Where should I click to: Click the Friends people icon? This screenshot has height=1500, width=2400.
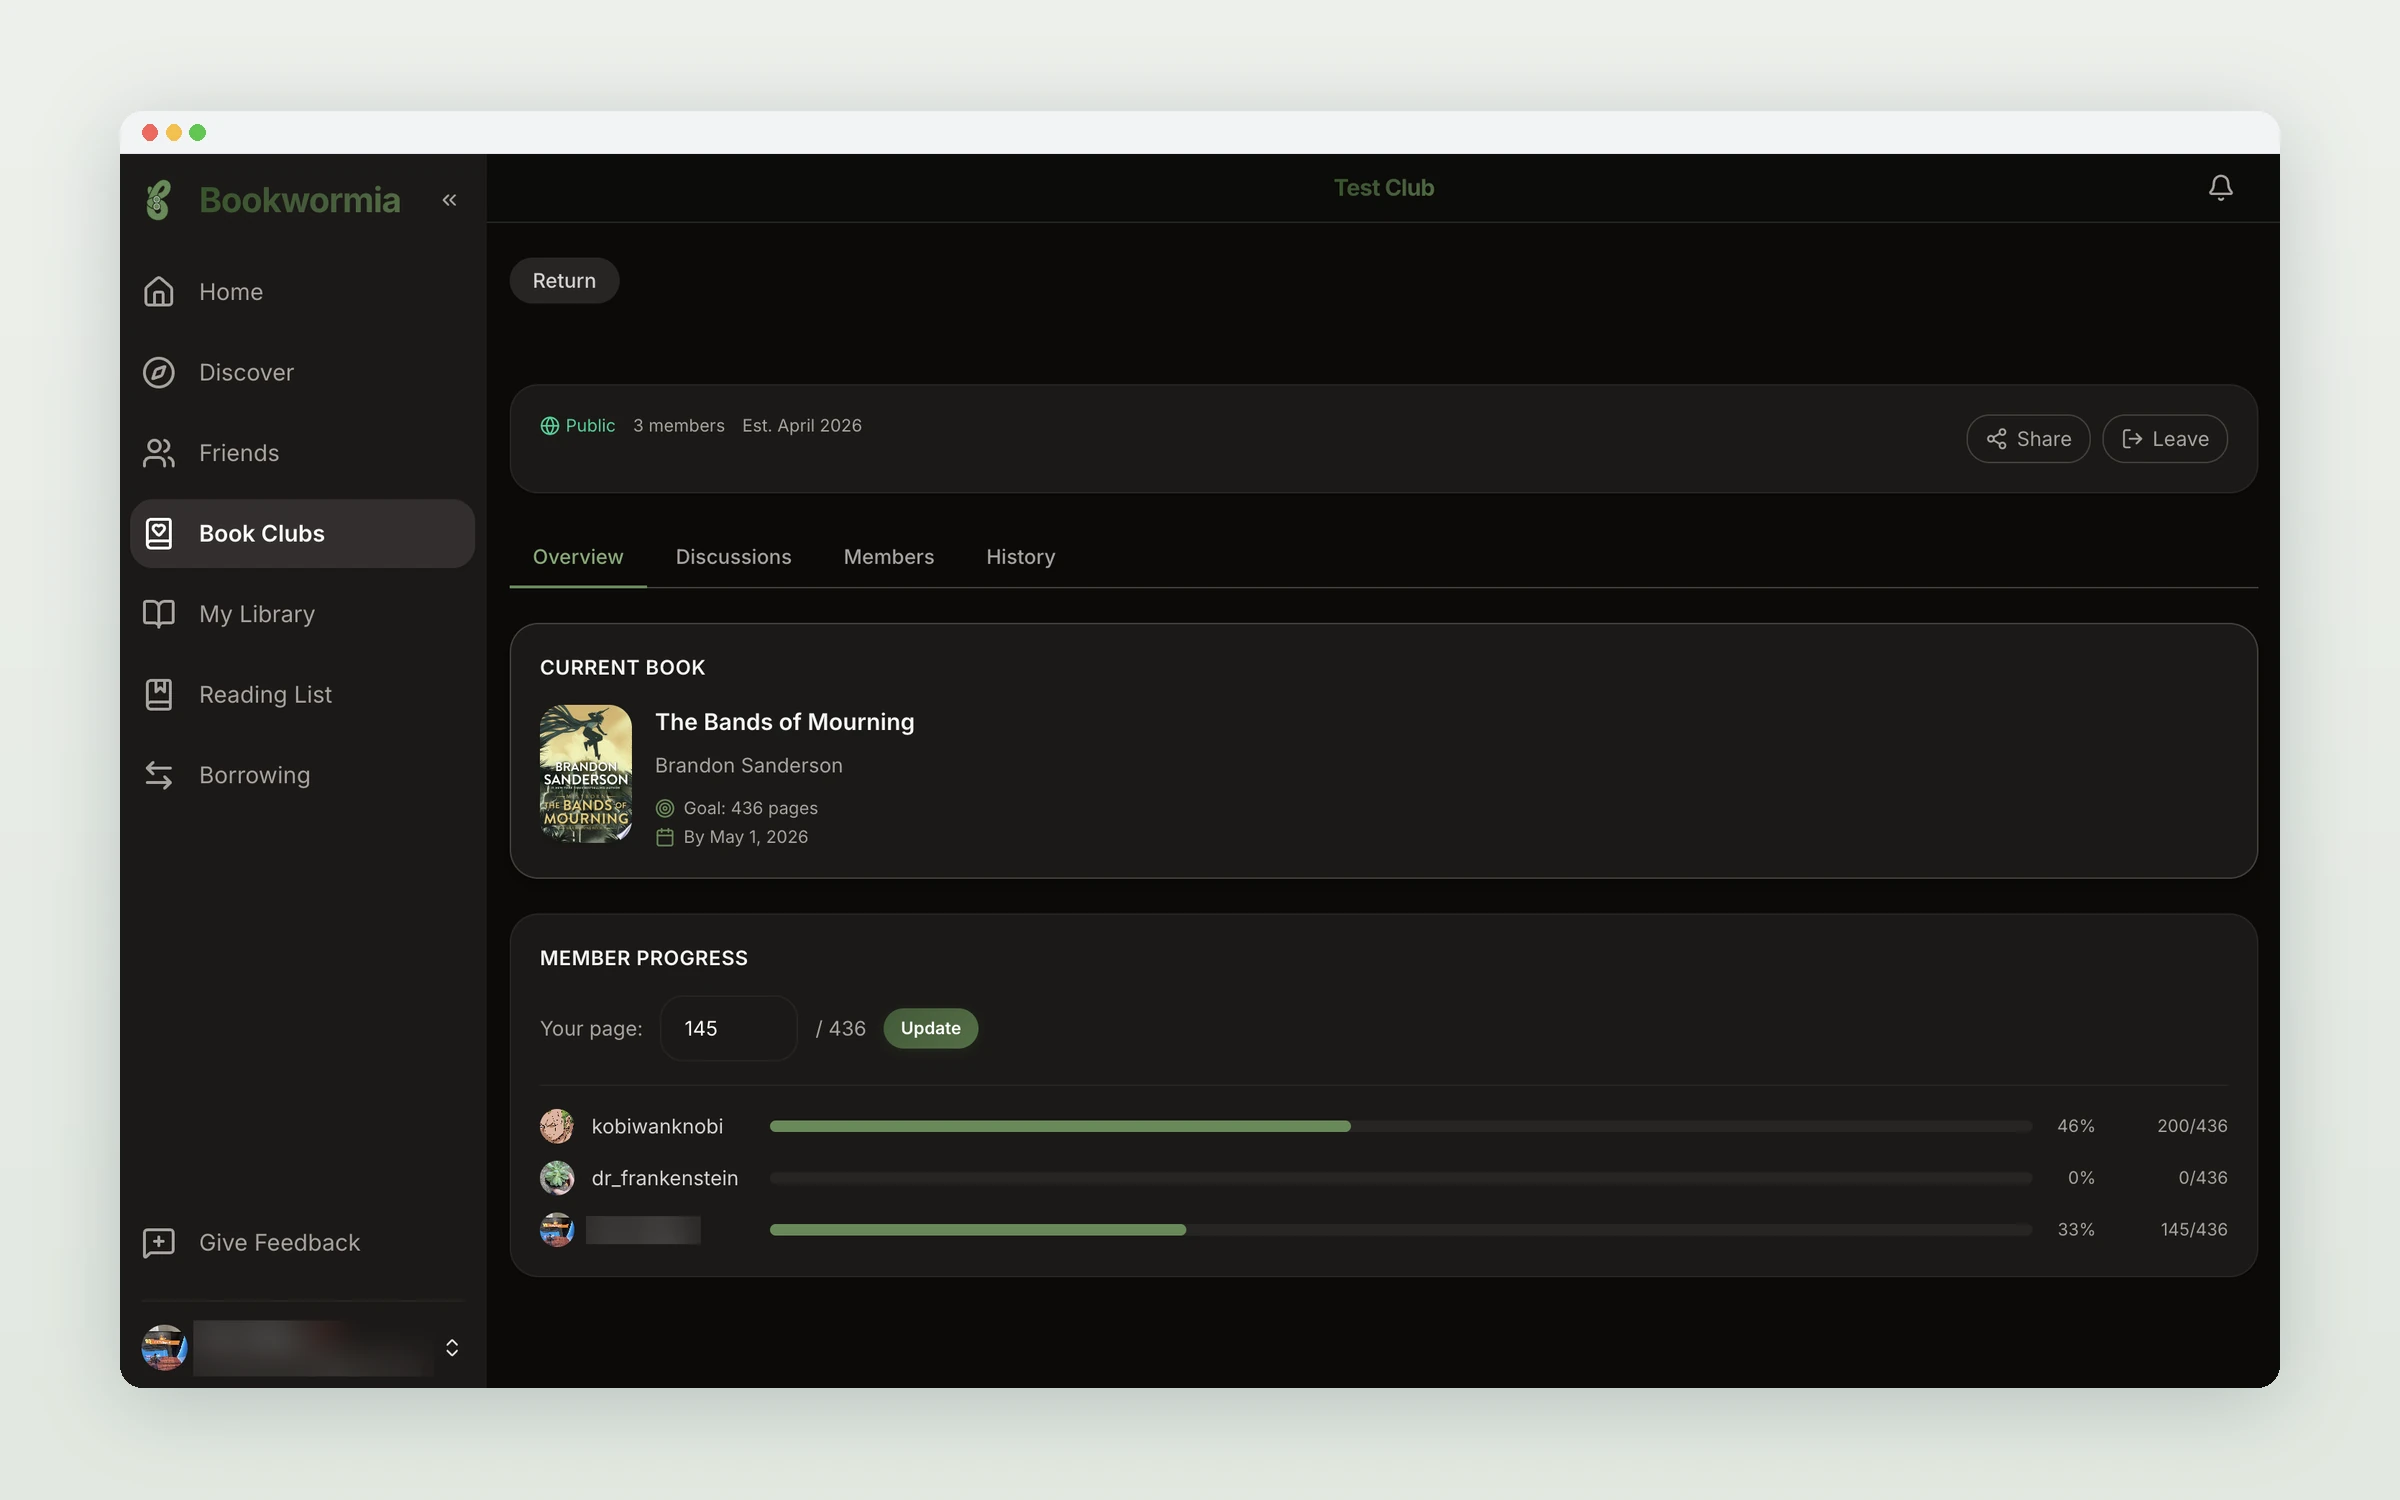click(x=158, y=453)
